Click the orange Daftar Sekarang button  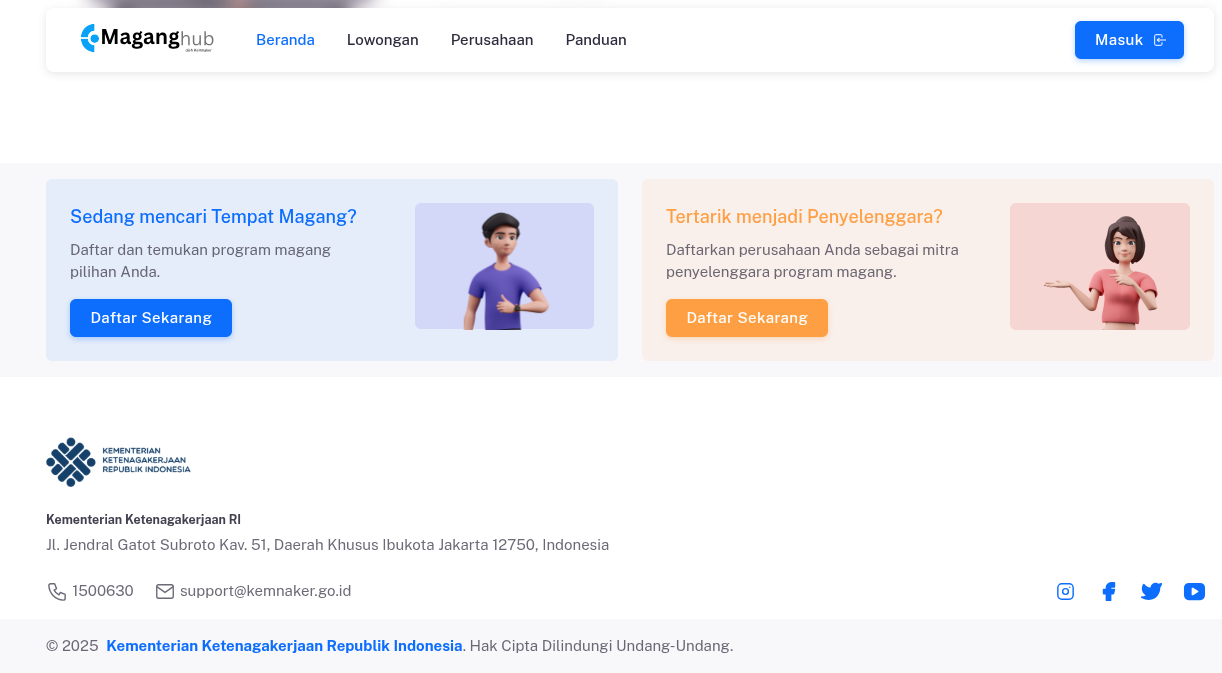pyautogui.click(x=746, y=317)
